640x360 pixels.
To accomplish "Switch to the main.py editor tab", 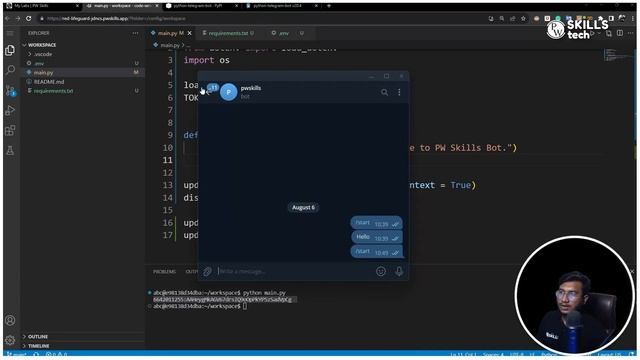I will click(x=170, y=33).
